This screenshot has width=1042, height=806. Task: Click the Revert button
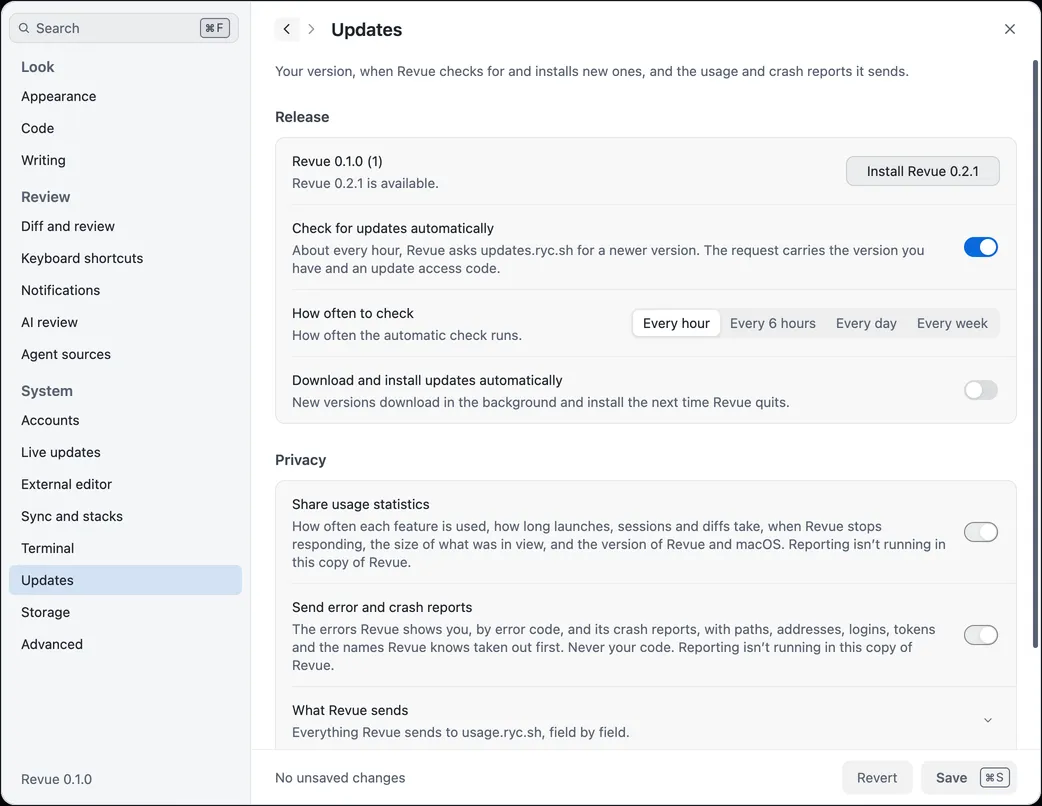(877, 777)
